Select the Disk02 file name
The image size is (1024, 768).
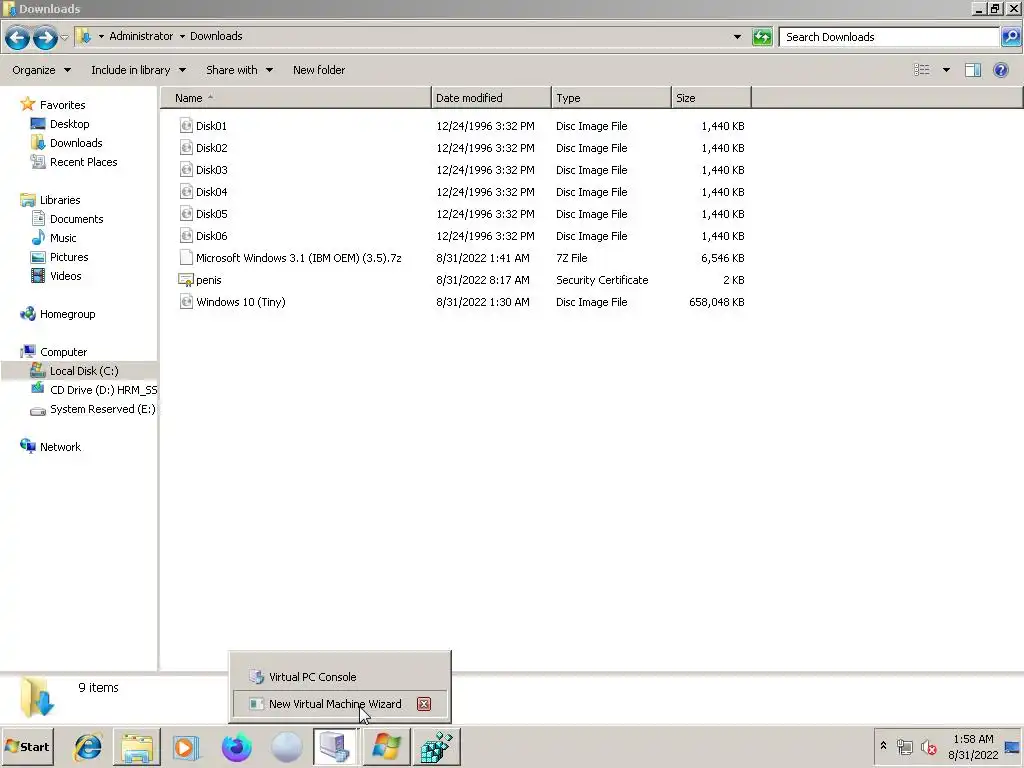pos(212,148)
